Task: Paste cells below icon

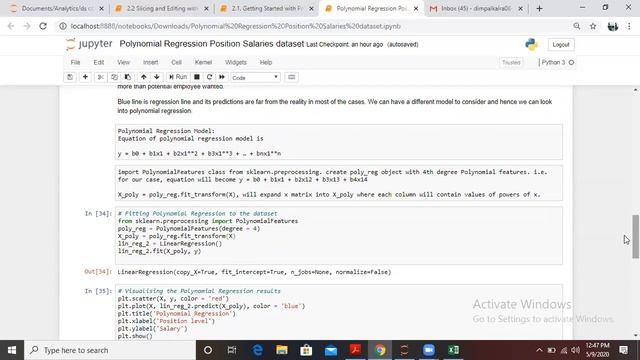Action: [x=128, y=77]
